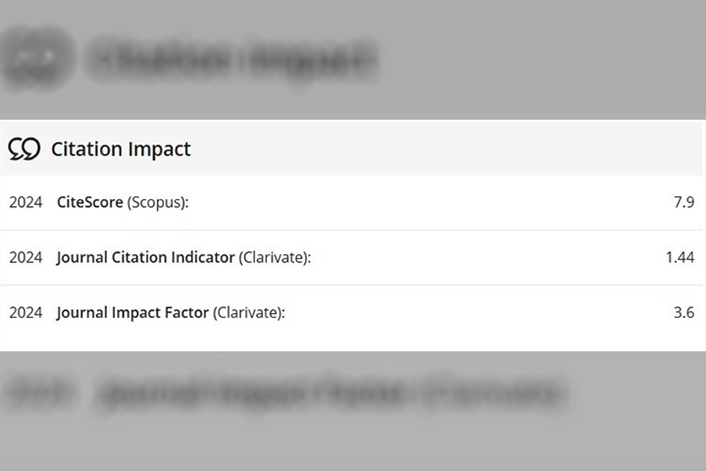This screenshot has height=471, width=706.
Task: Click the blurred heading in the top banner
Action: tap(230, 60)
